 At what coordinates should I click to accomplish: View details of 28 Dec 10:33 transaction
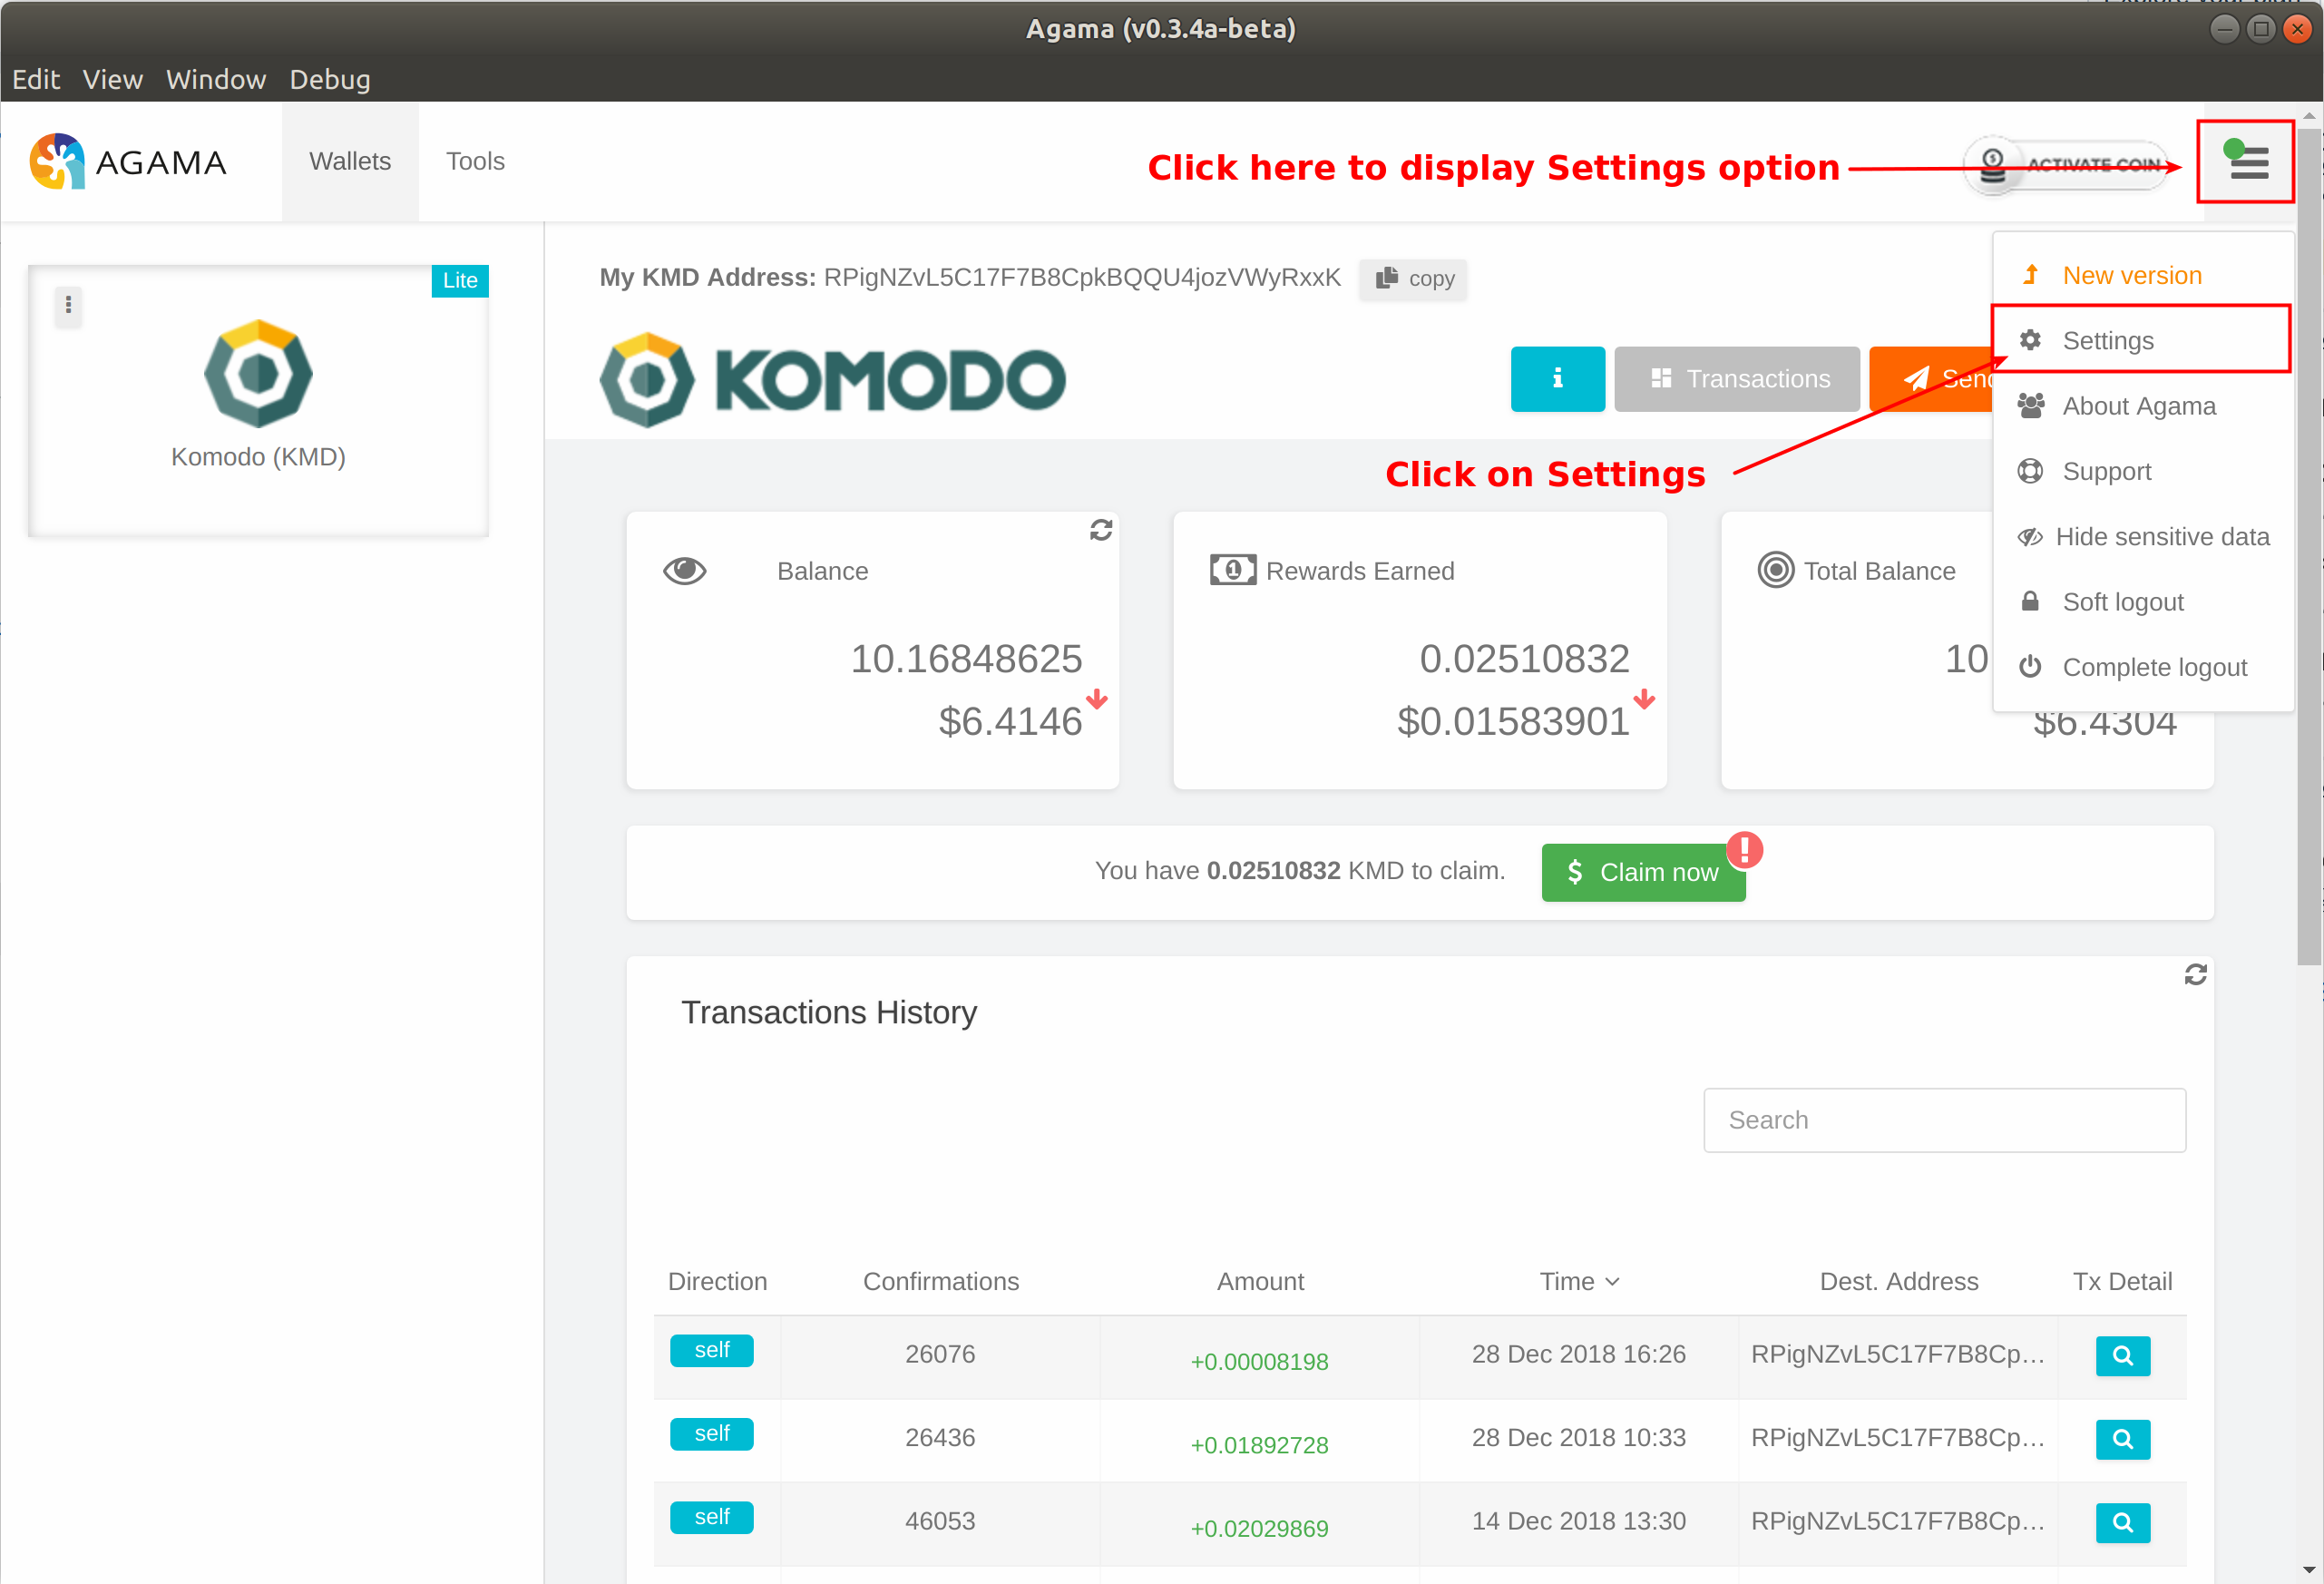coord(2122,1439)
